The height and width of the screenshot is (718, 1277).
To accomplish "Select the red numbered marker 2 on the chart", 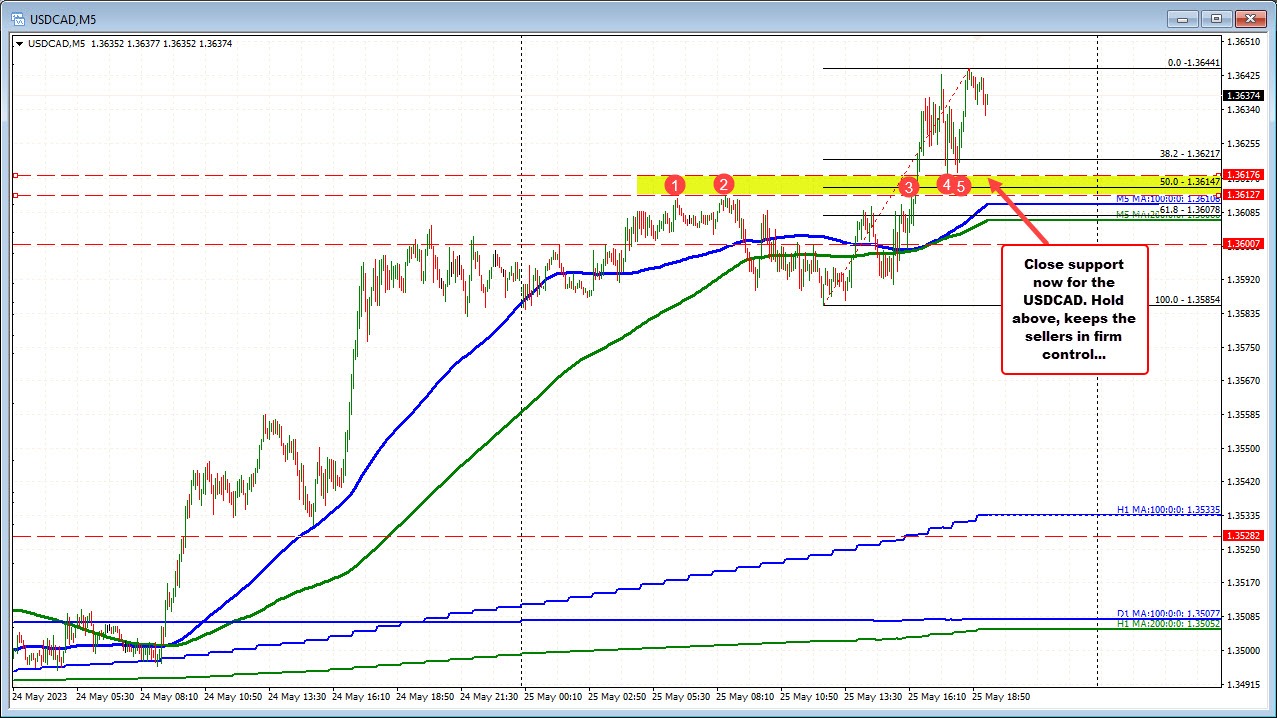I will [722, 185].
